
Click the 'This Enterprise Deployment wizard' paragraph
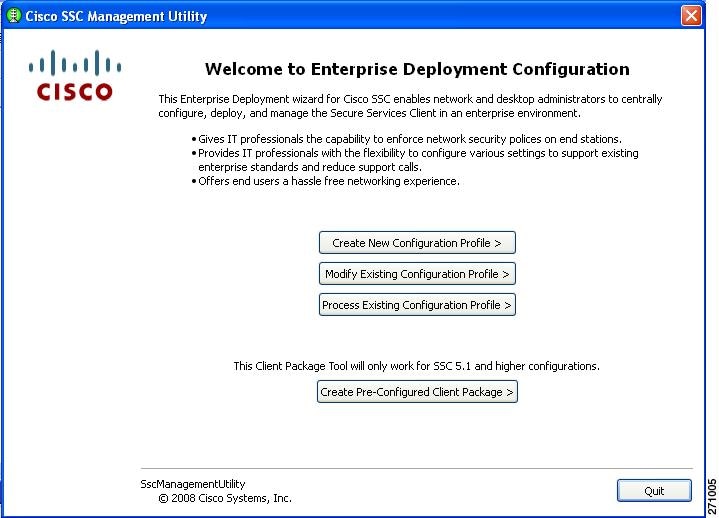[410, 106]
